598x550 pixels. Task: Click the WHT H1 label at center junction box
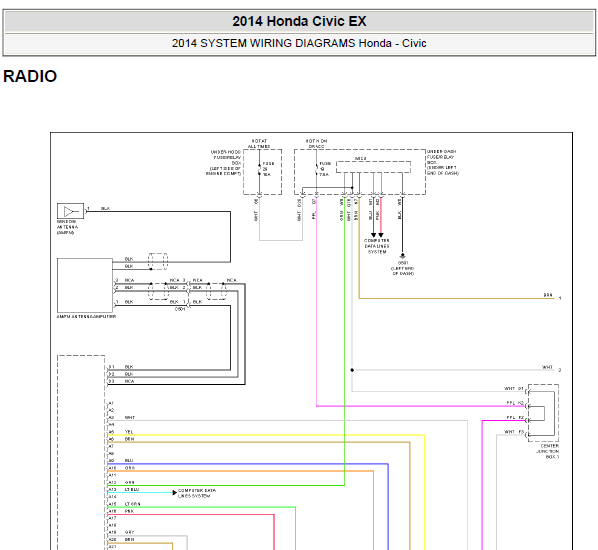point(514,389)
